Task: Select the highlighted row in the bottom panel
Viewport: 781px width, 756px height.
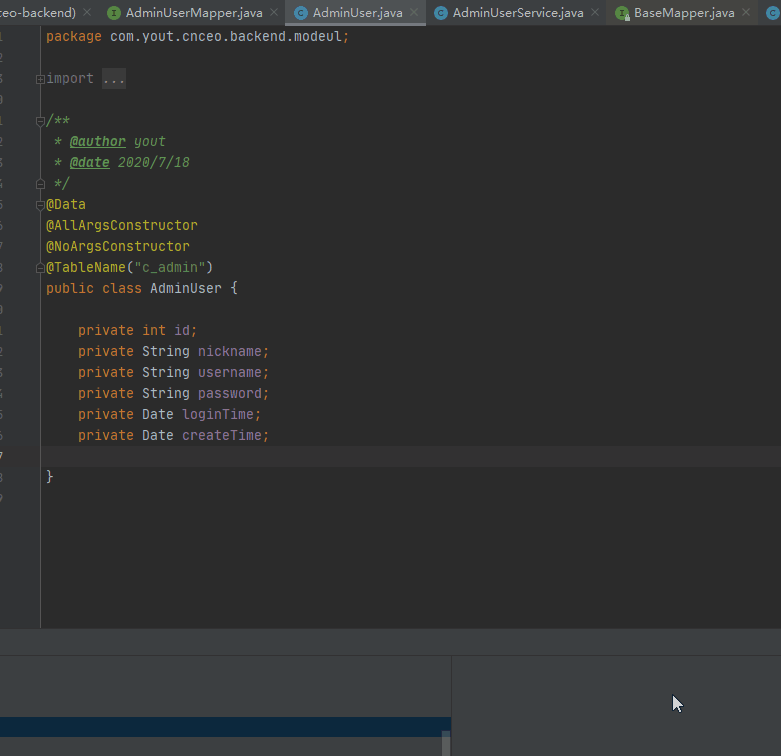Action: click(225, 727)
